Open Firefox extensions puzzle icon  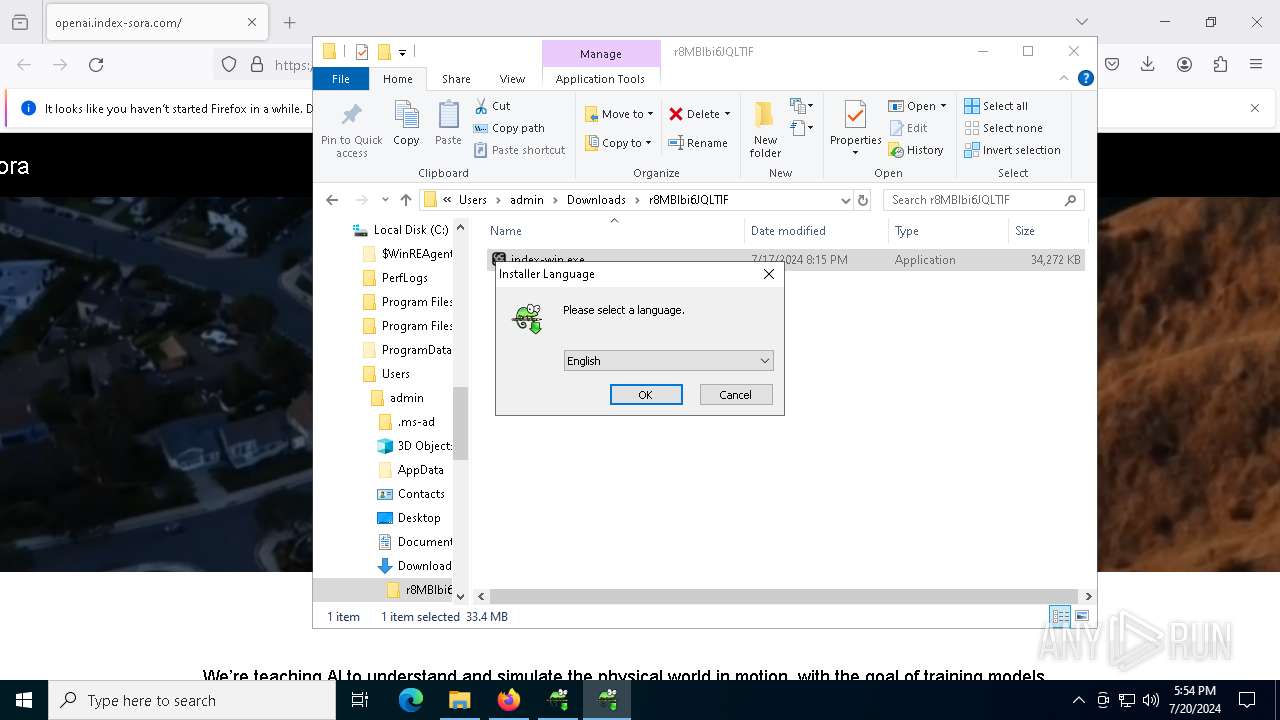pyautogui.click(x=1220, y=65)
